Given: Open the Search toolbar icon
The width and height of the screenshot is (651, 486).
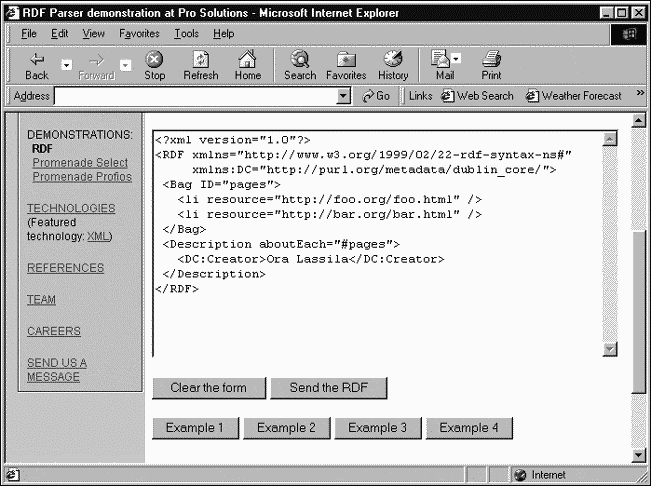Looking at the screenshot, I should click(x=299, y=59).
